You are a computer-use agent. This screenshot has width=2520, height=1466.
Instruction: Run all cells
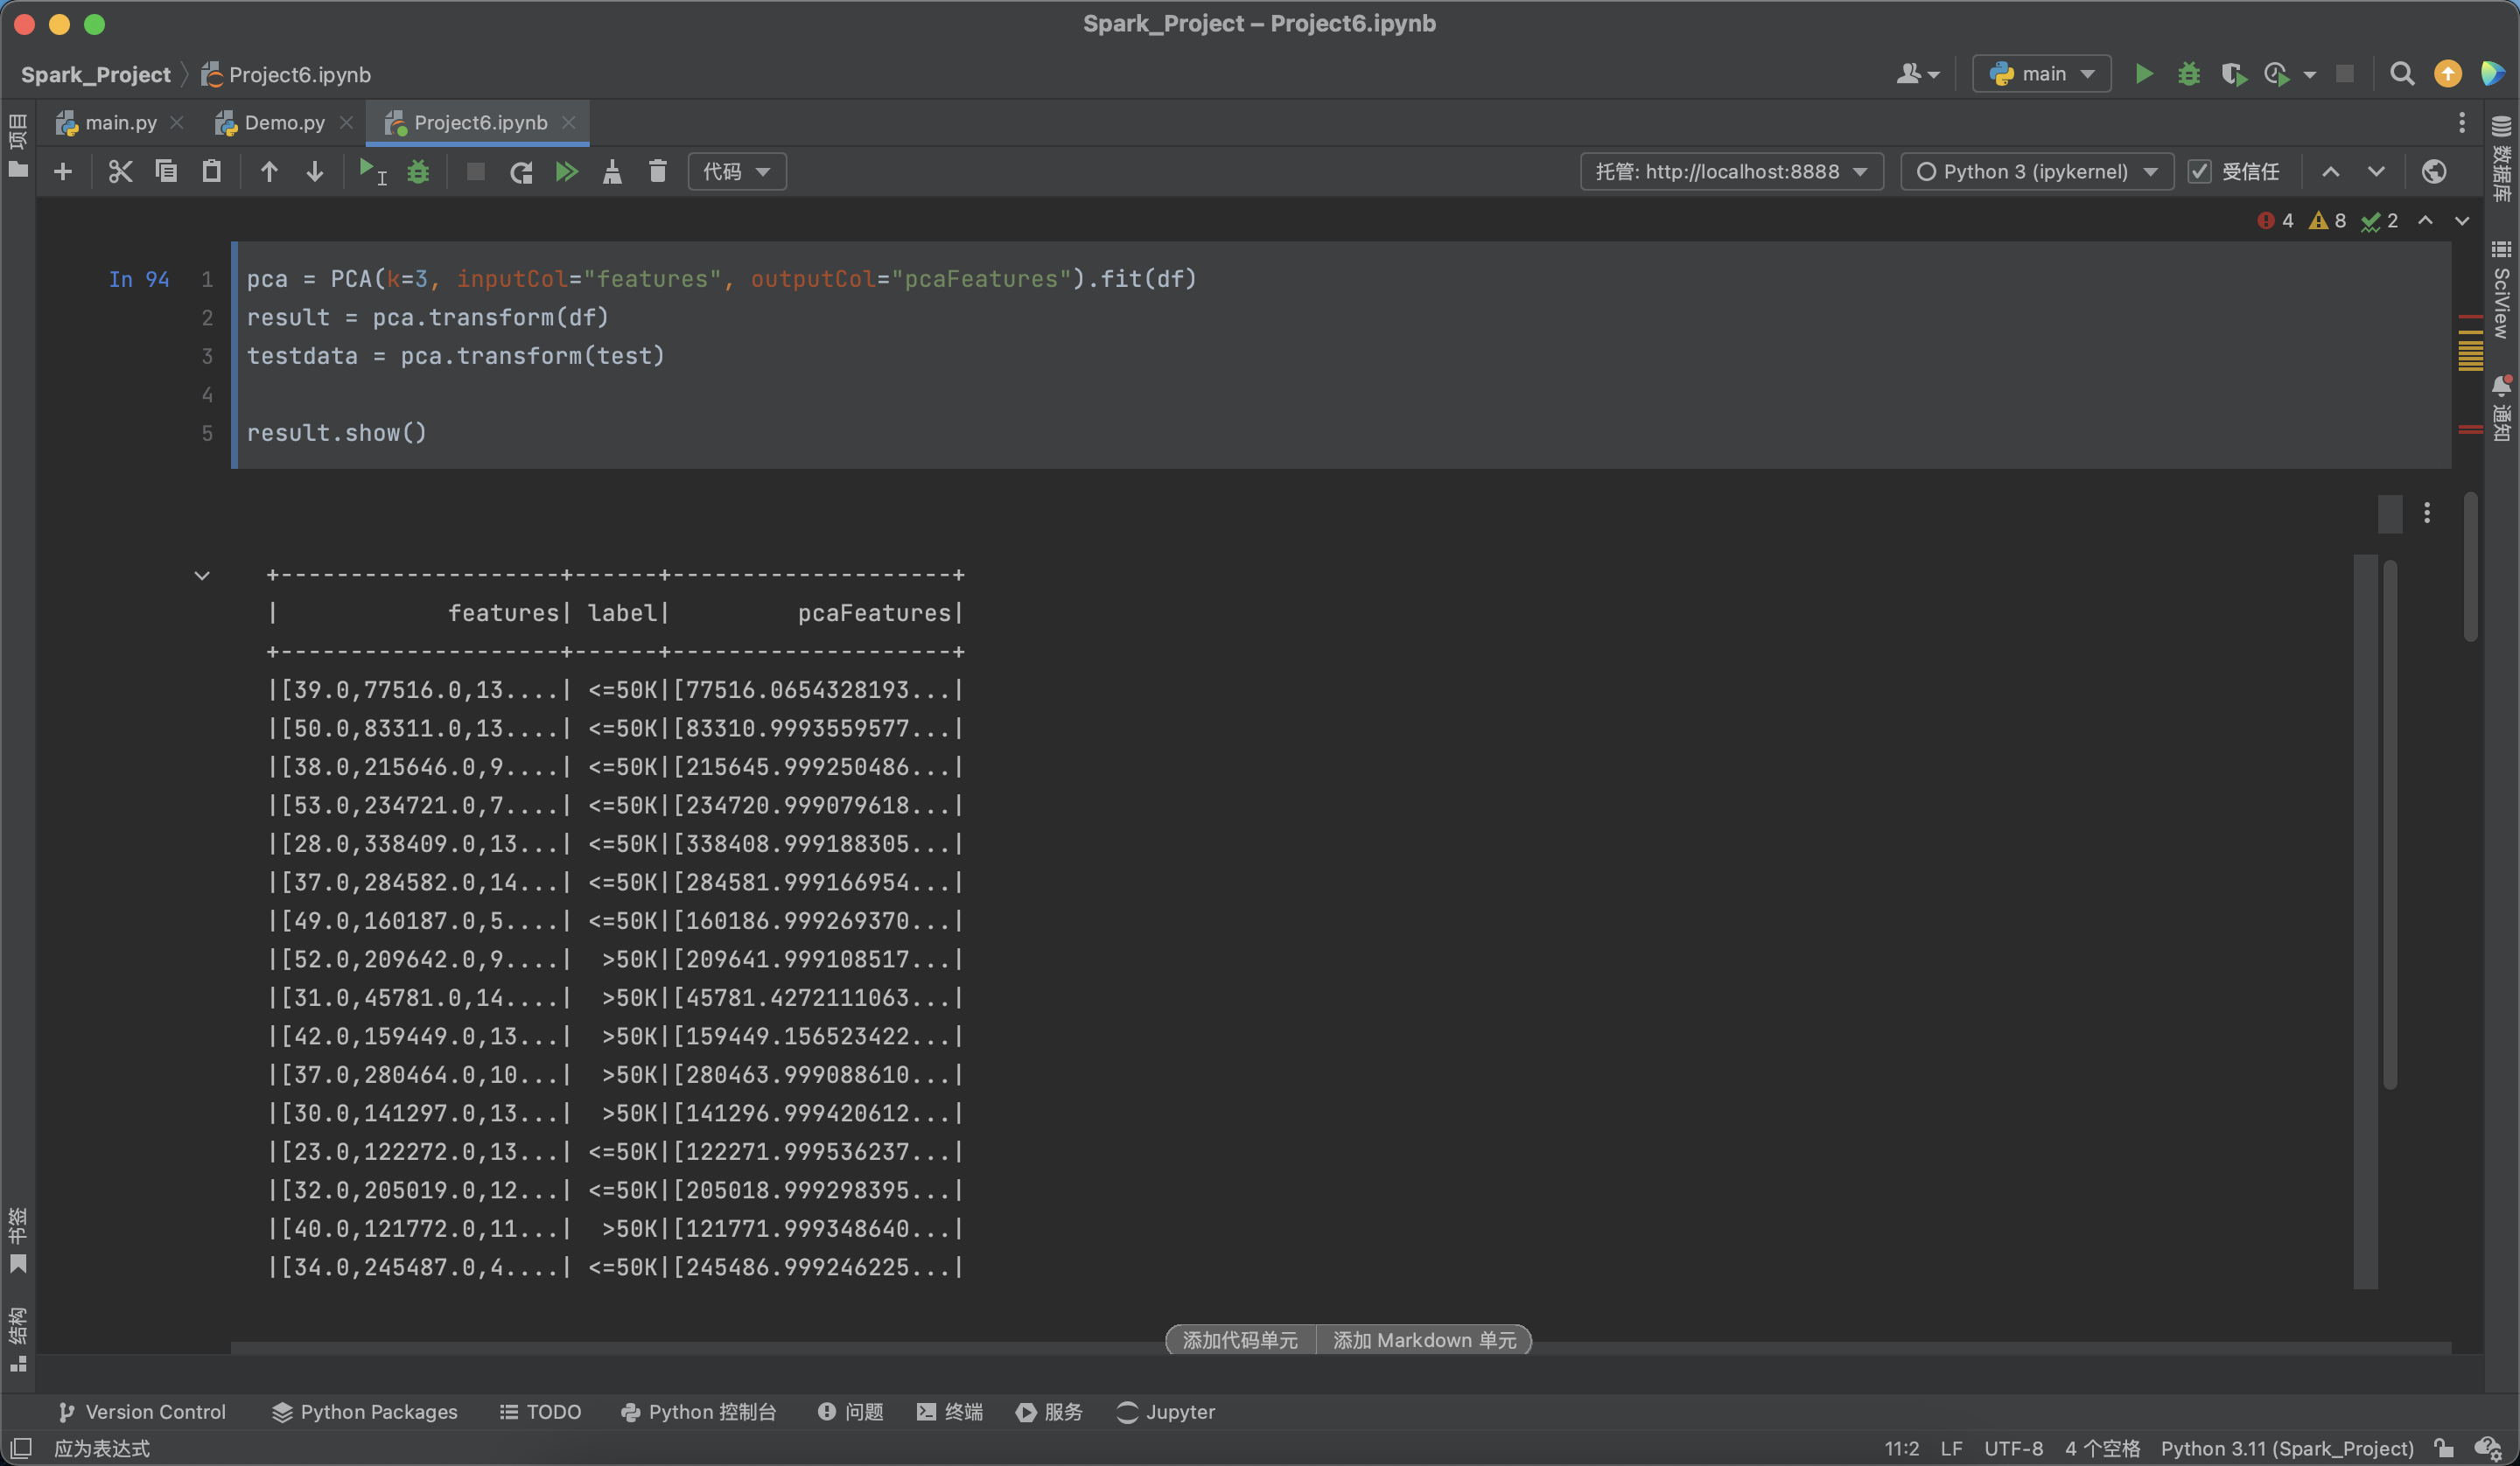click(567, 172)
